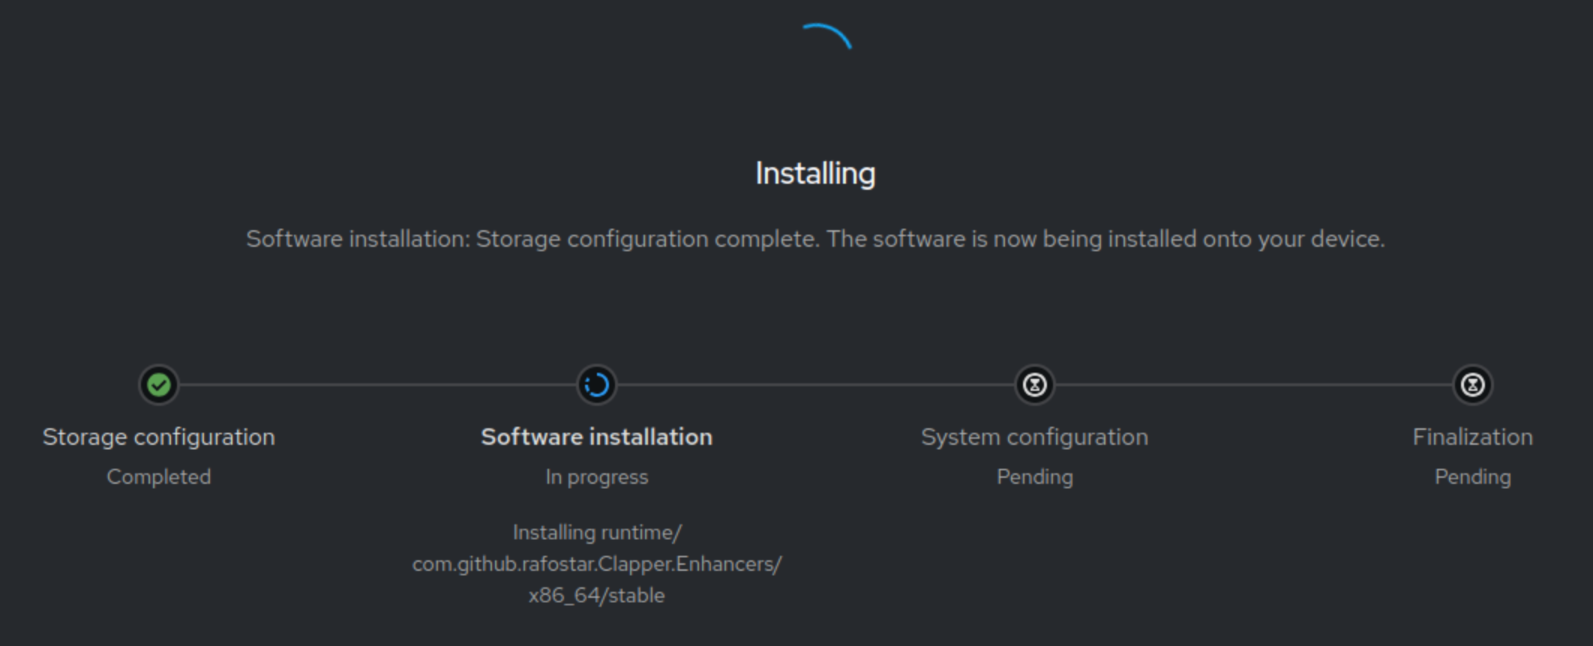Select the System configuration step label

point(1034,437)
